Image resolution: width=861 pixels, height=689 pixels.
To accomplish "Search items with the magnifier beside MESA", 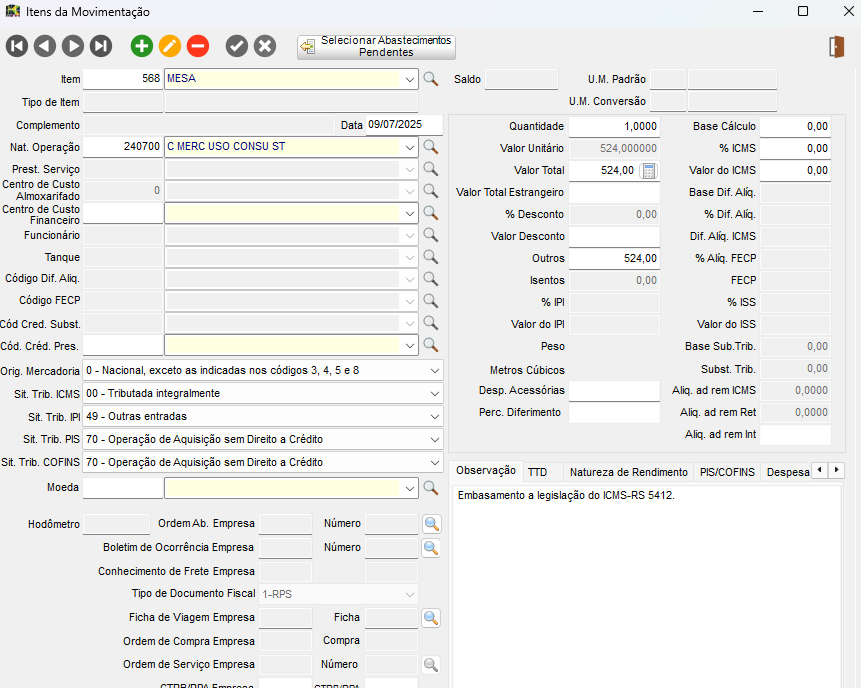I will 430,79.
